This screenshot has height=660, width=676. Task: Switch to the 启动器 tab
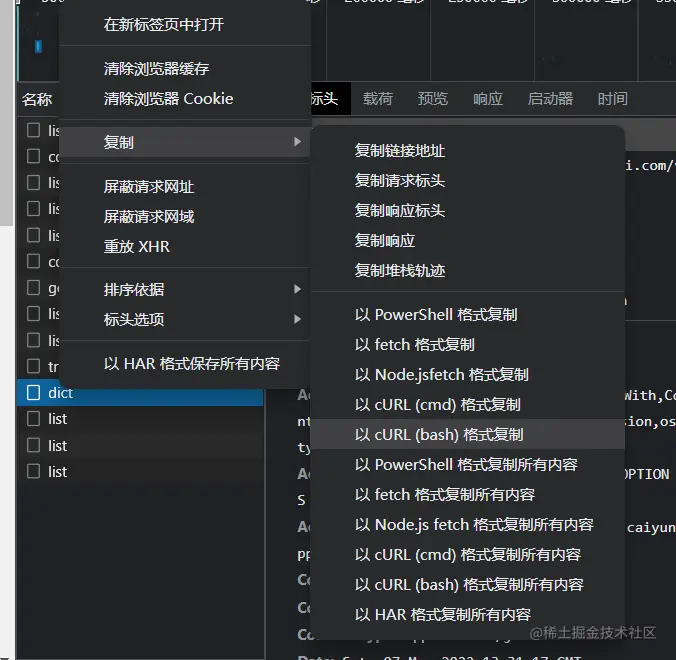pos(550,99)
